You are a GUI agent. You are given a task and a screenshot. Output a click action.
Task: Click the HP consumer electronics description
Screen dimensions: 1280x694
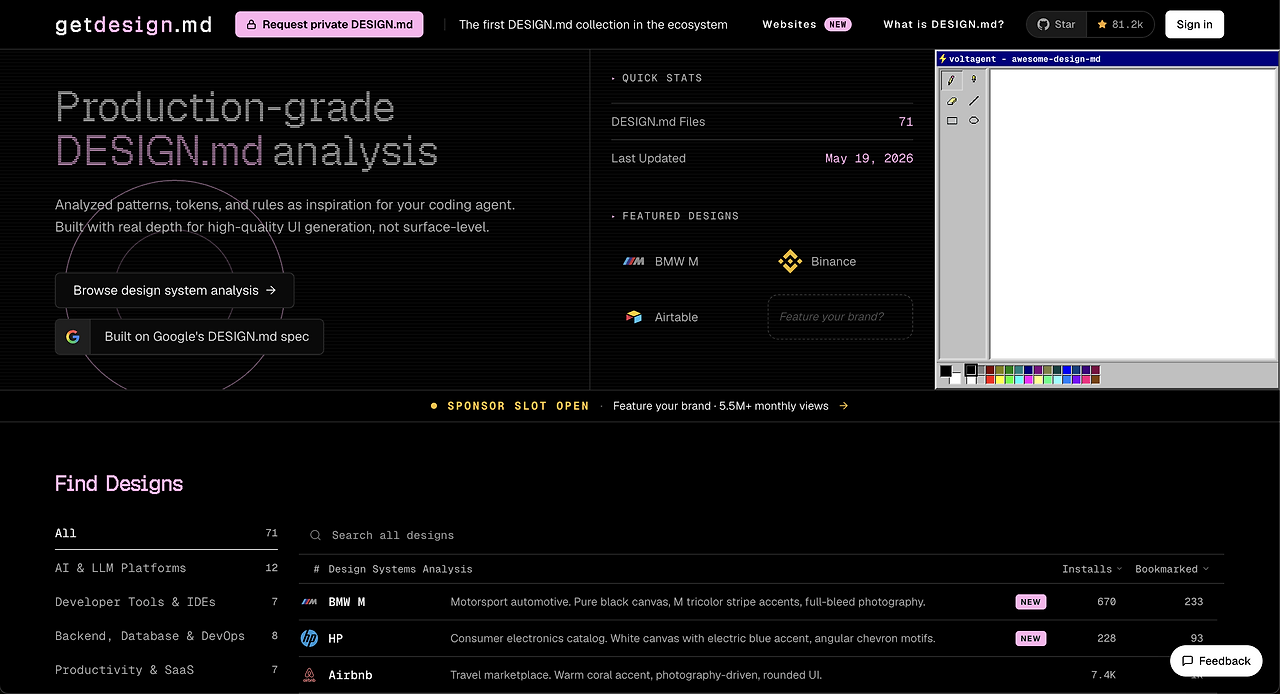(x=693, y=638)
